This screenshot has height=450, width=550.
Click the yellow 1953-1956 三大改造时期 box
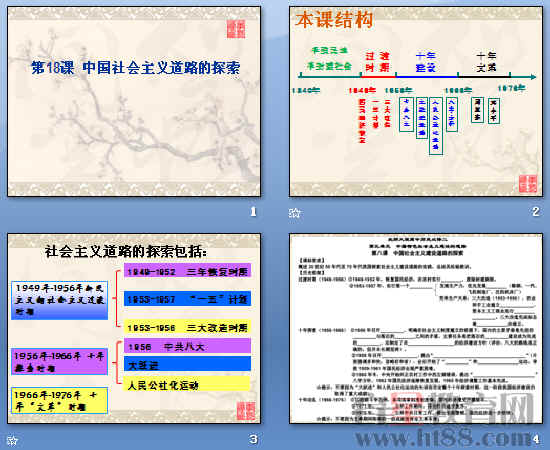187,327
